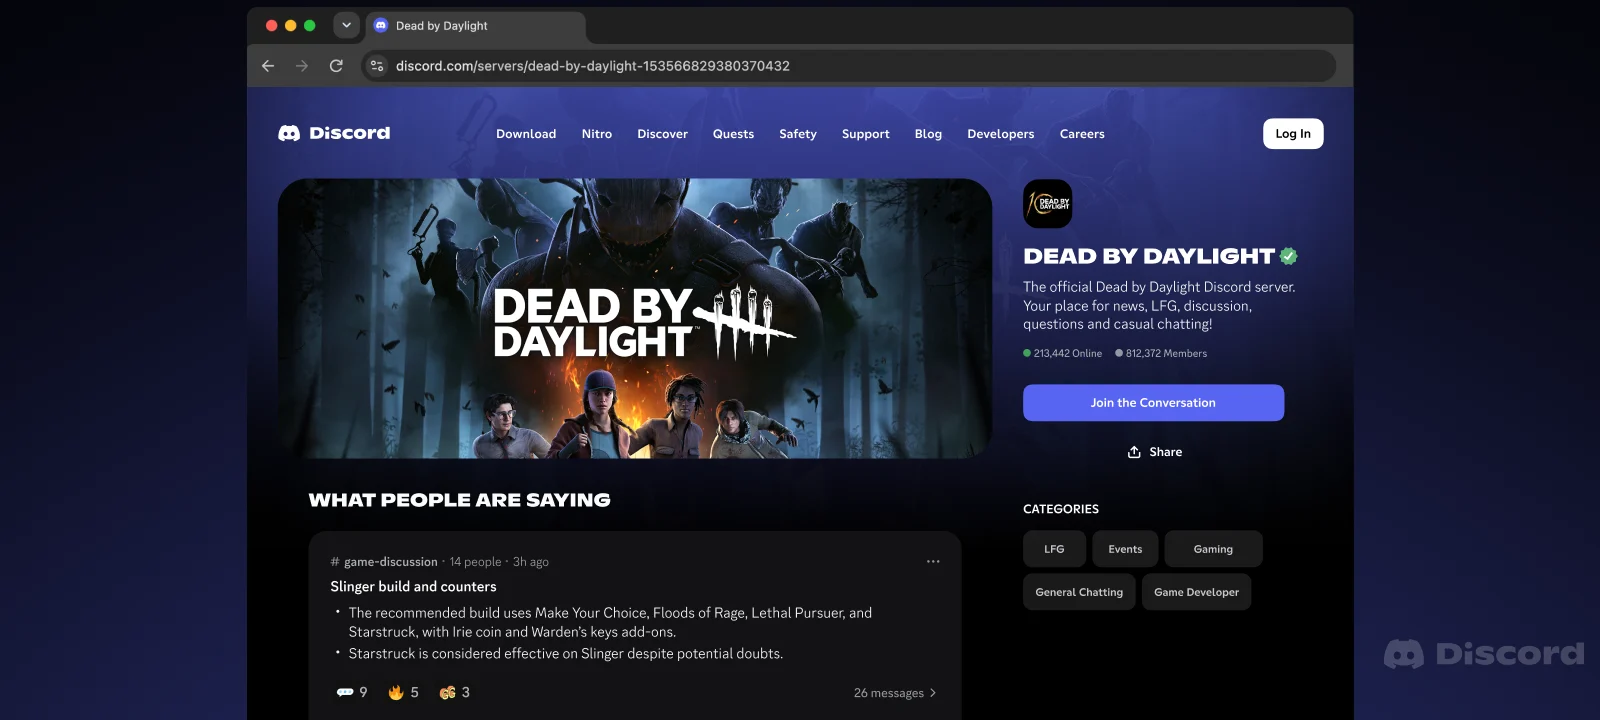Open the Safety navigation link
Viewport: 1600px width, 720px height.
798,134
